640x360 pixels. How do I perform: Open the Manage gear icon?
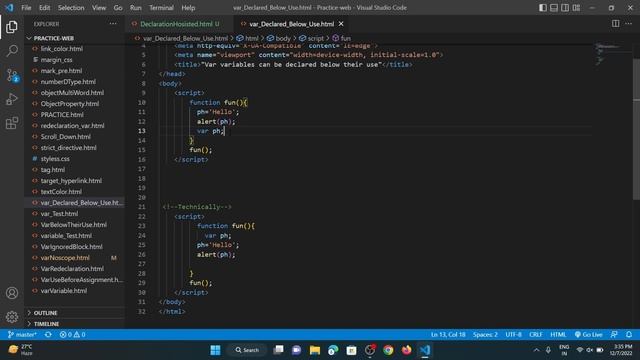tap(12, 316)
